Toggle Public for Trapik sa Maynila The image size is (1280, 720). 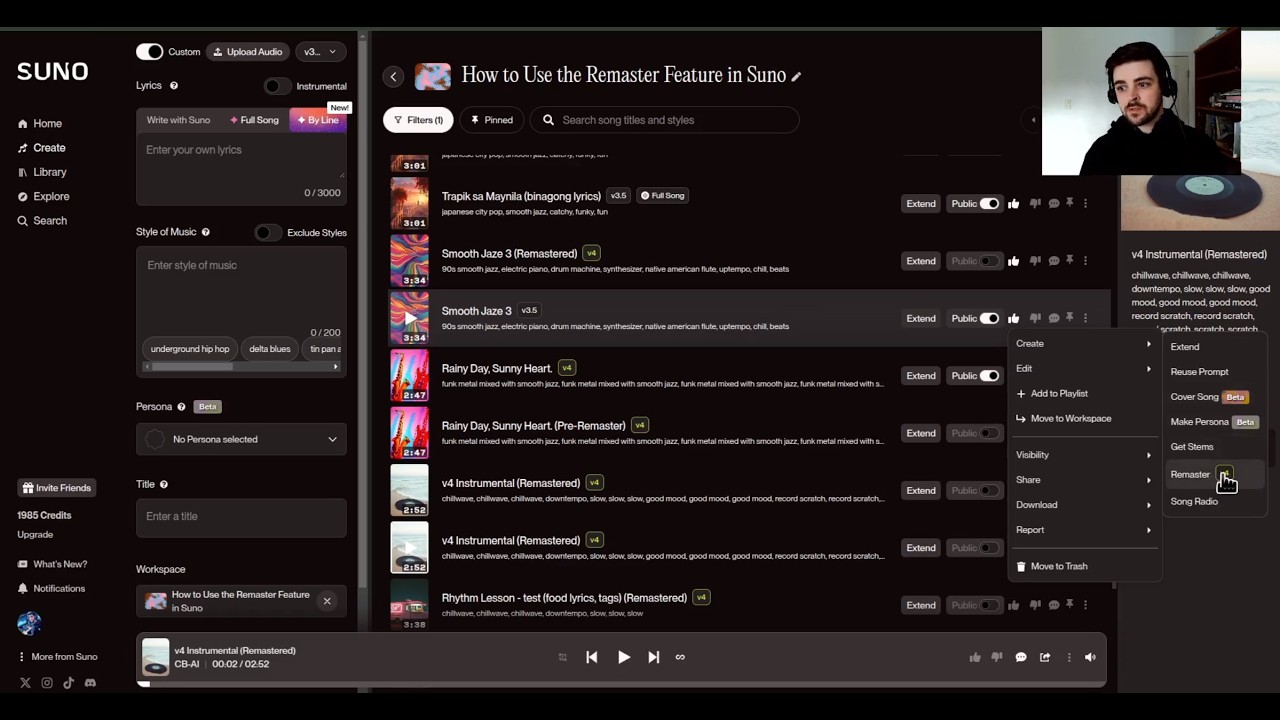point(989,204)
